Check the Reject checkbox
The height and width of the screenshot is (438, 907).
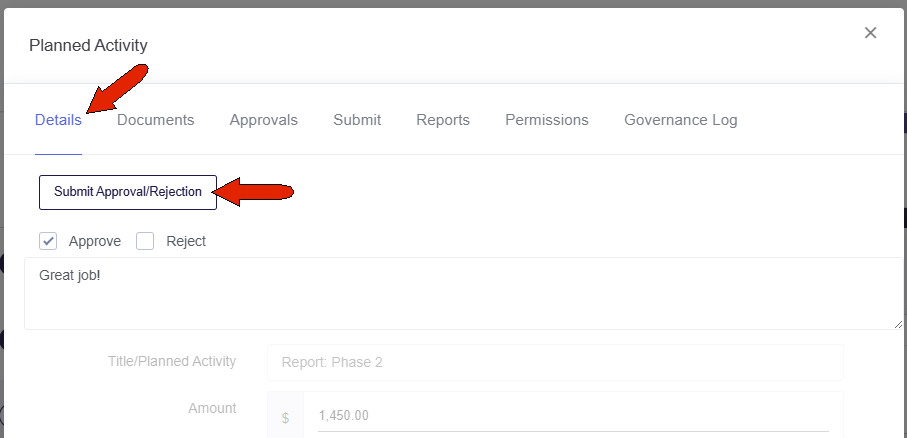click(145, 241)
